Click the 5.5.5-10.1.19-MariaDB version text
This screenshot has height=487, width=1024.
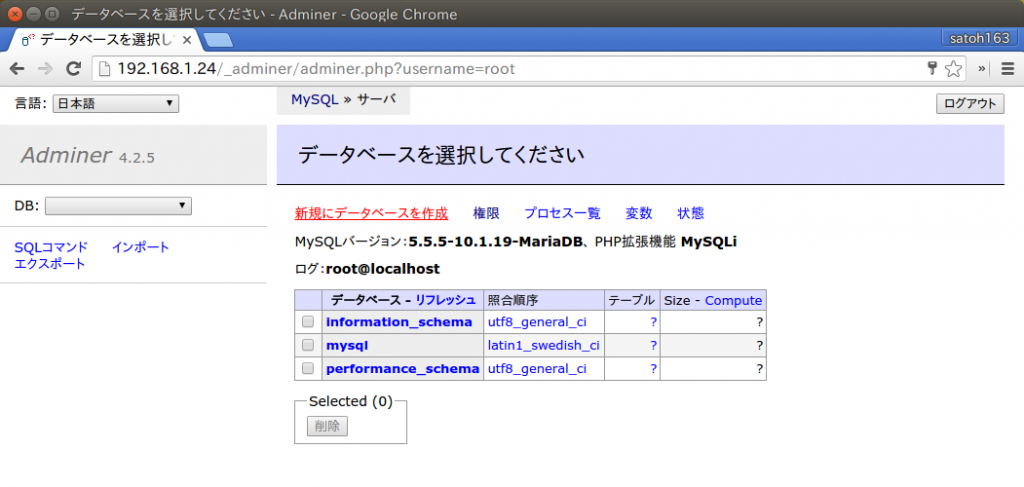pos(494,242)
